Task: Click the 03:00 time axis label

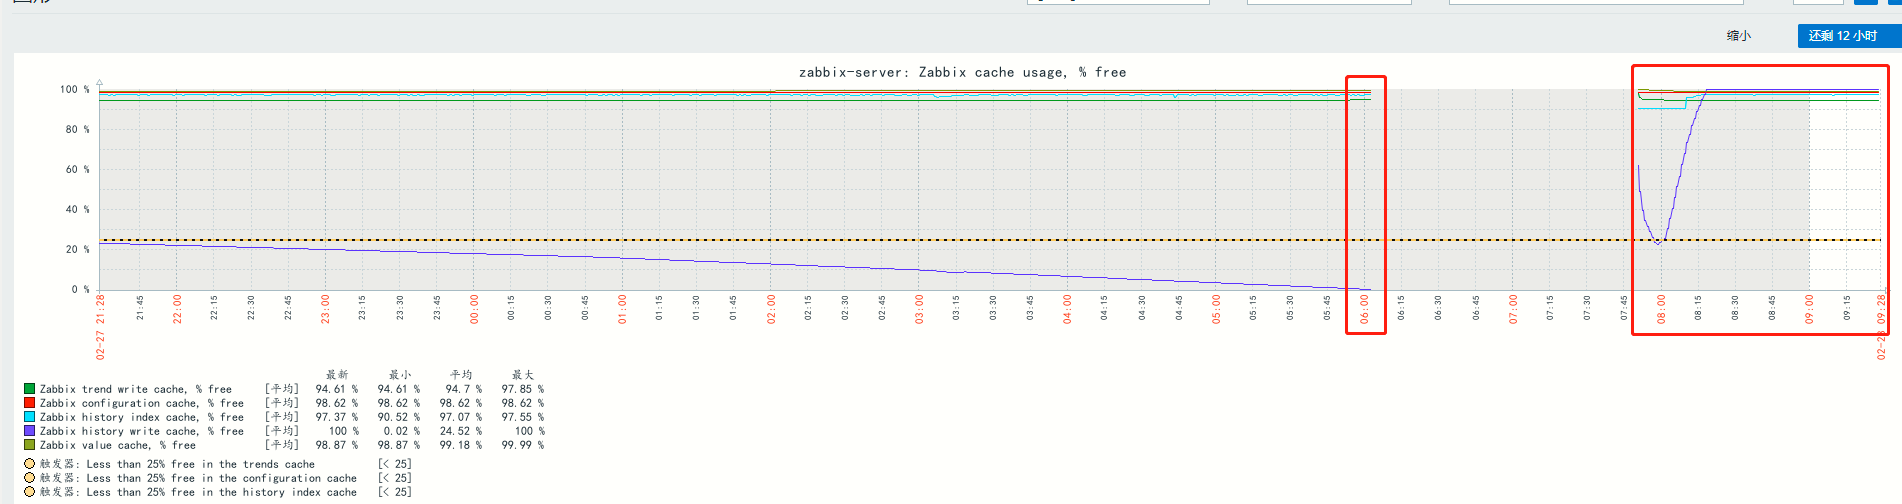Action: 919,309
